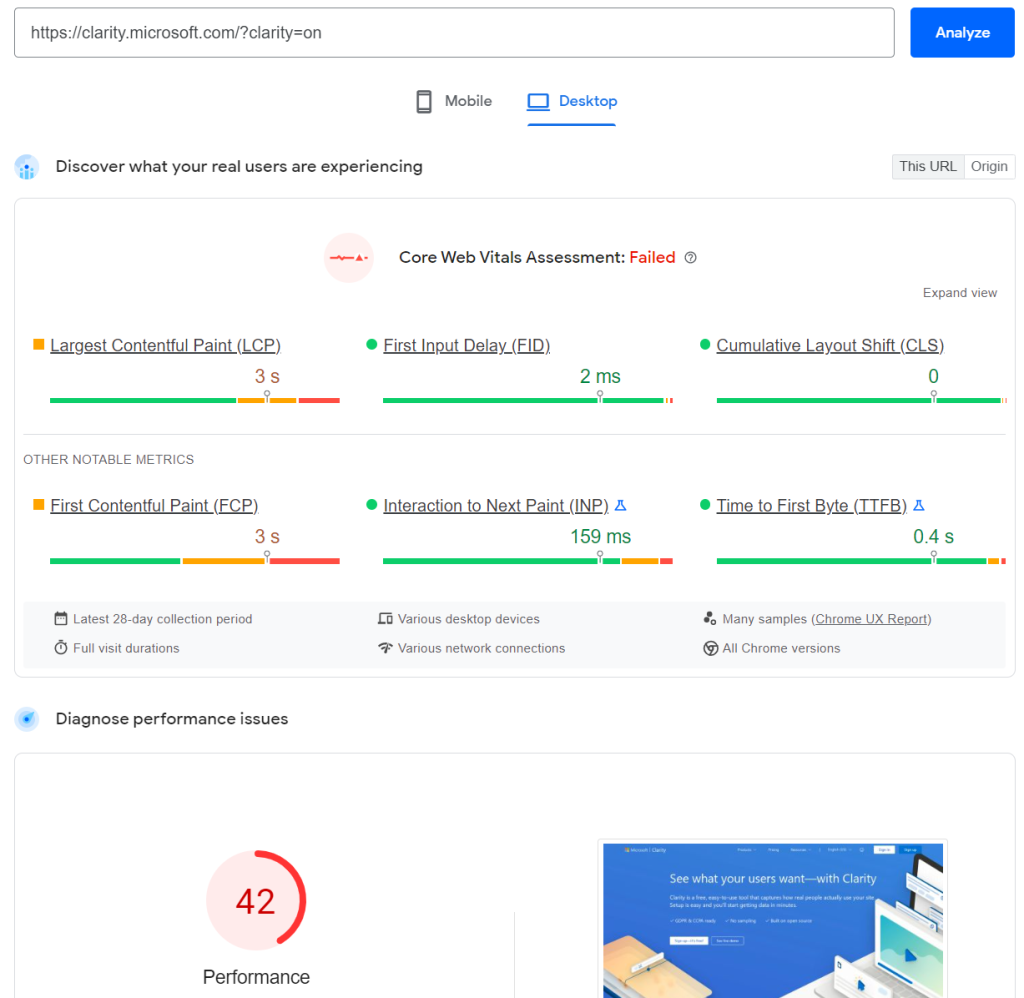The width and height of the screenshot is (1024, 998).
Task: Click the many samples people icon
Action: (x=710, y=618)
